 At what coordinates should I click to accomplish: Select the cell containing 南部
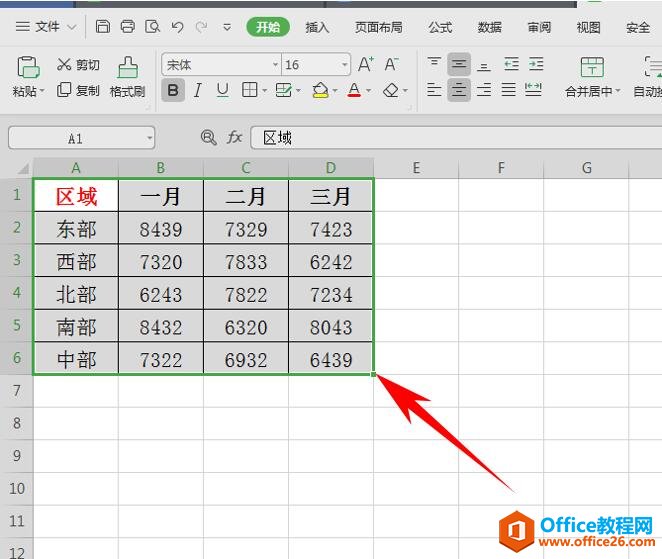pyautogui.click(x=76, y=326)
